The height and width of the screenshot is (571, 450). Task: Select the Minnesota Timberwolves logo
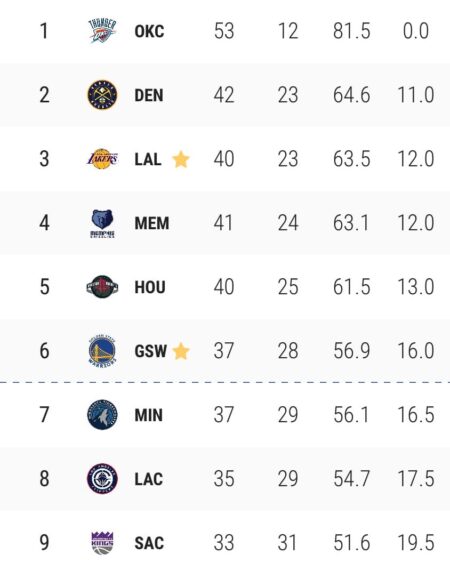point(102,415)
